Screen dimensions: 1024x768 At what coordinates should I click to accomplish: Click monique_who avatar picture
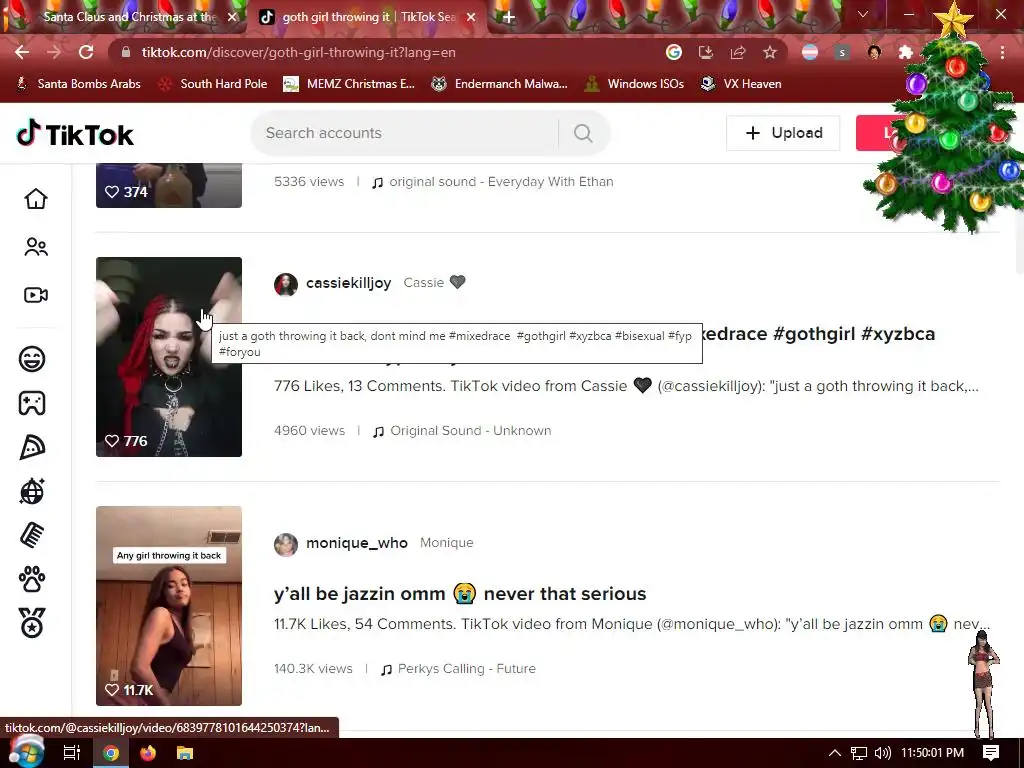[285, 544]
